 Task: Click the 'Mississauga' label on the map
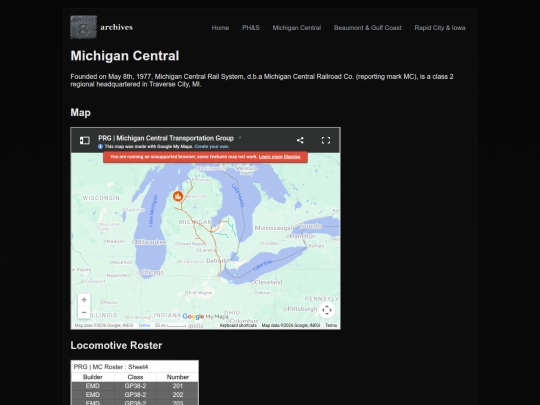click(x=274, y=228)
